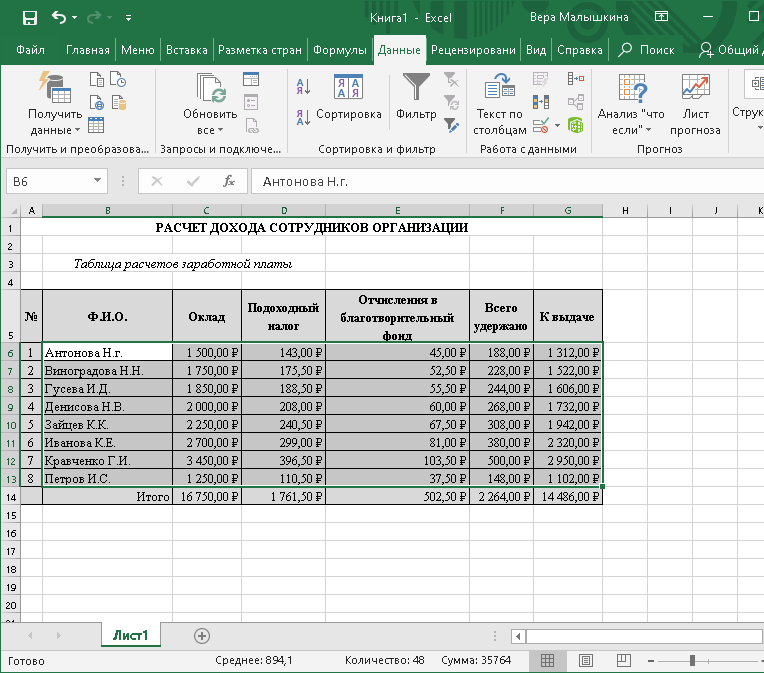Click the Undo arrow icon
The width and height of the screenshot is (764, 673).
click(x=59, y=18)
